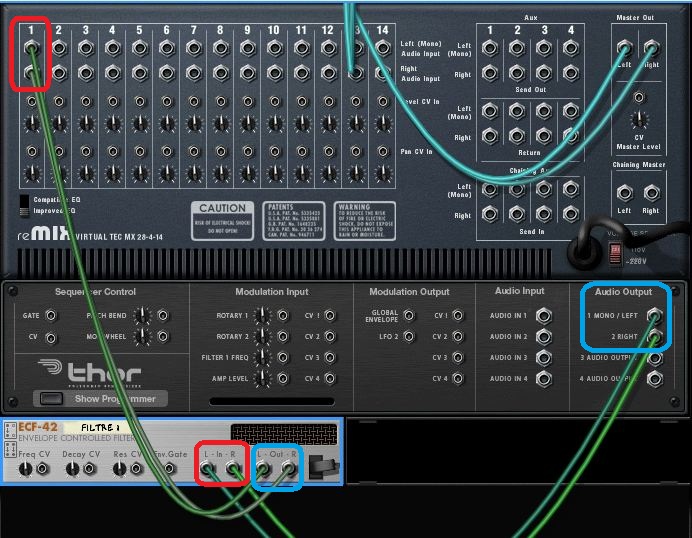Screen dimensions: 692x538
Task: Adjust ECF-42 Decay CV trim knob
Action: 73,469
